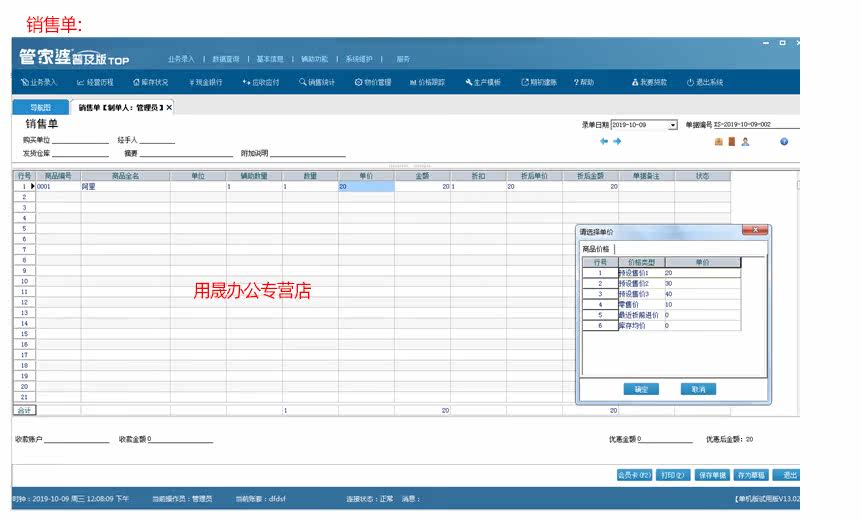
Task: Click the 单据备注 column header
Action: [x=646, y=176]
